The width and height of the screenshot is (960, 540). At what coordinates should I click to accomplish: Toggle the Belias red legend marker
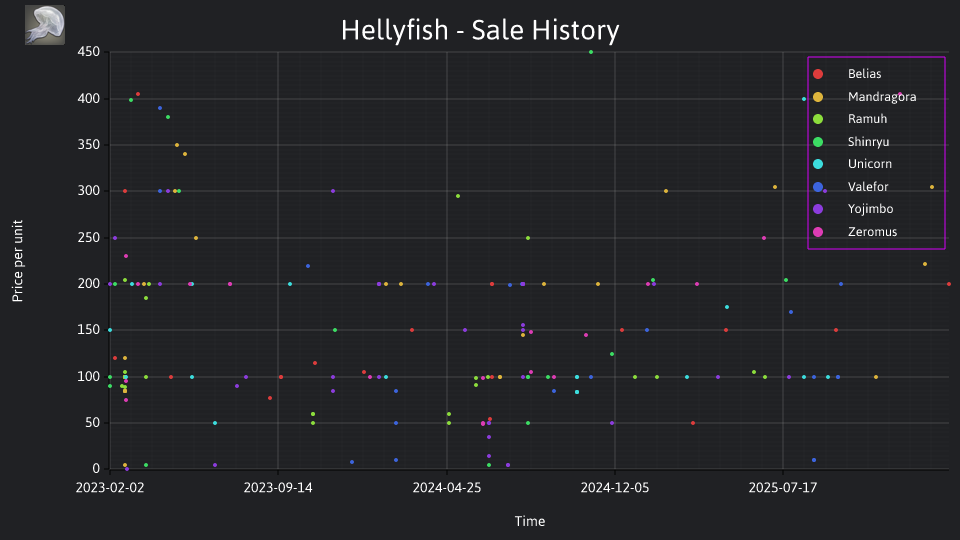pos(818,74)
